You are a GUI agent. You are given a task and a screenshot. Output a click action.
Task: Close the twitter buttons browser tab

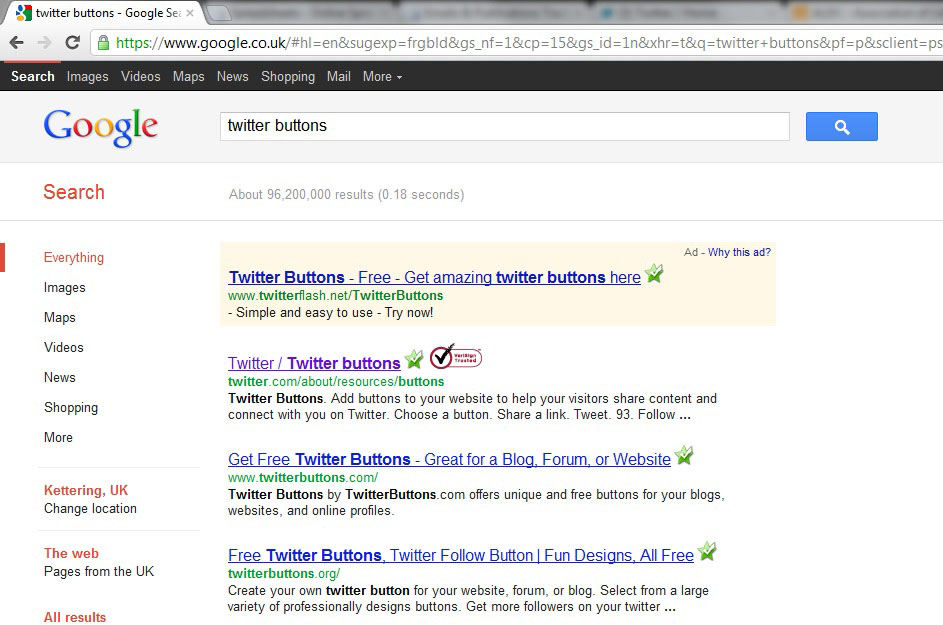(x=190, y=13)
